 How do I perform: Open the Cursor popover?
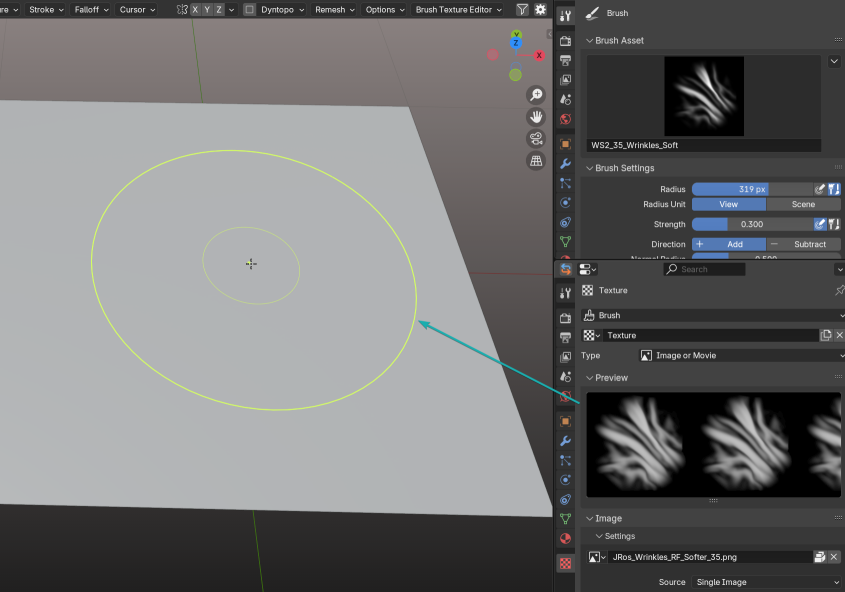[x=137, y=10]
